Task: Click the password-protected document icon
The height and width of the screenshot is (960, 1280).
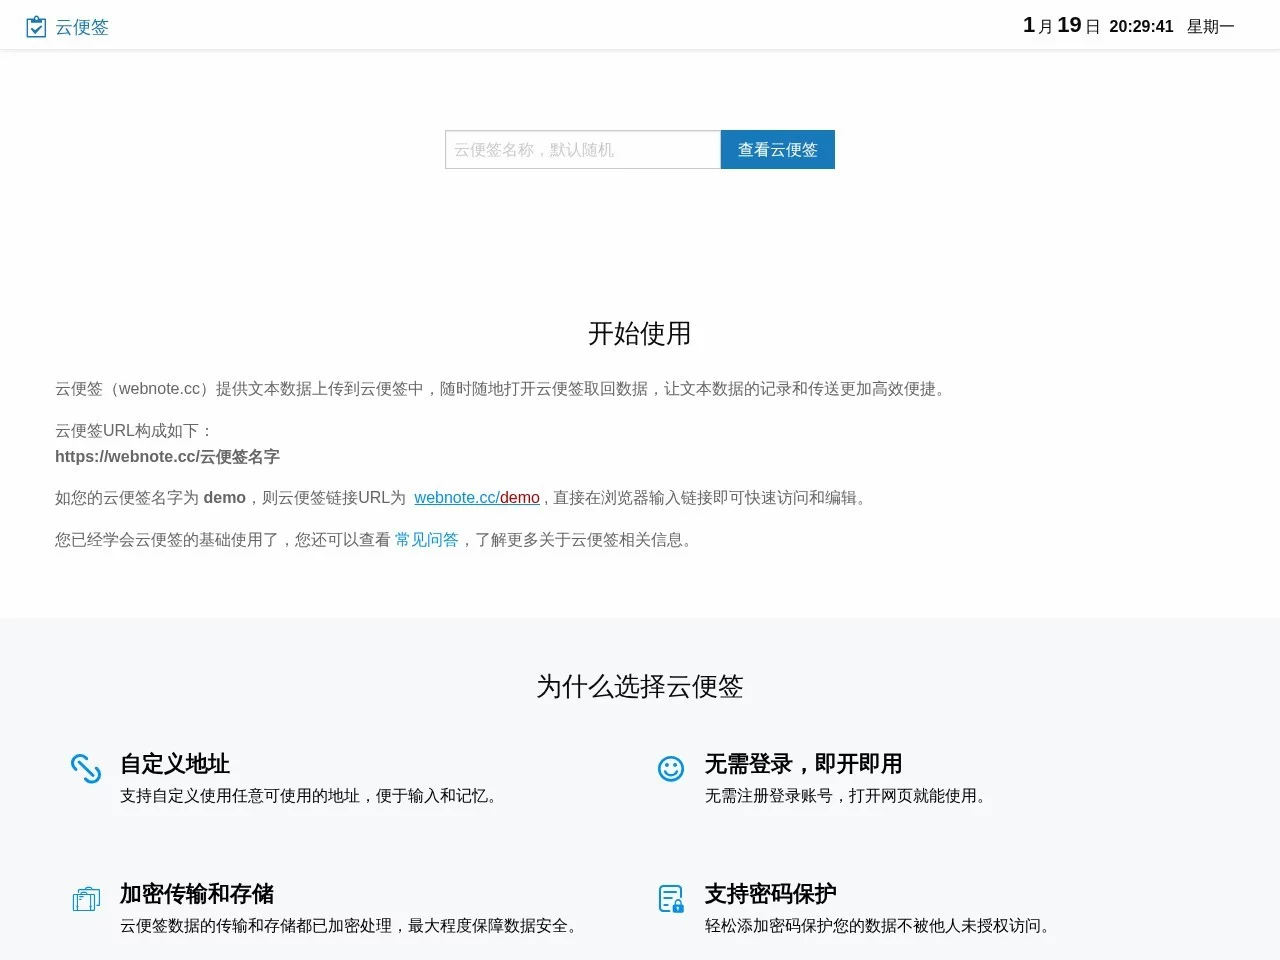Action: (x=670, y=898)
